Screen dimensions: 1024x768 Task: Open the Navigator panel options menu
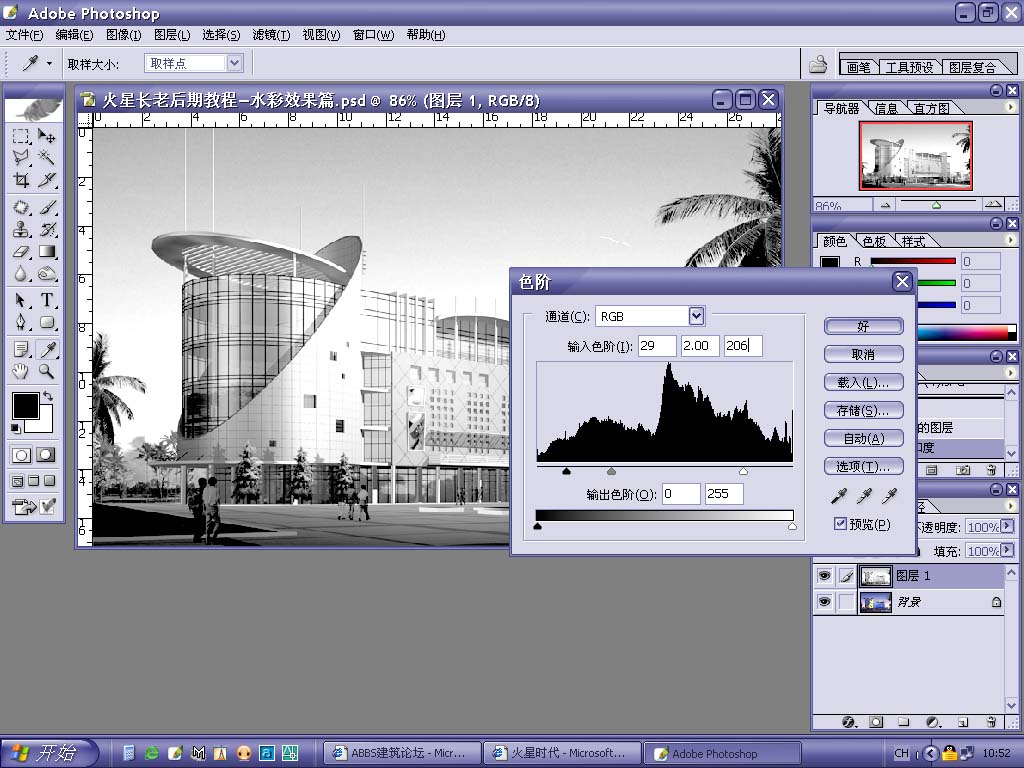(1010, 106)
